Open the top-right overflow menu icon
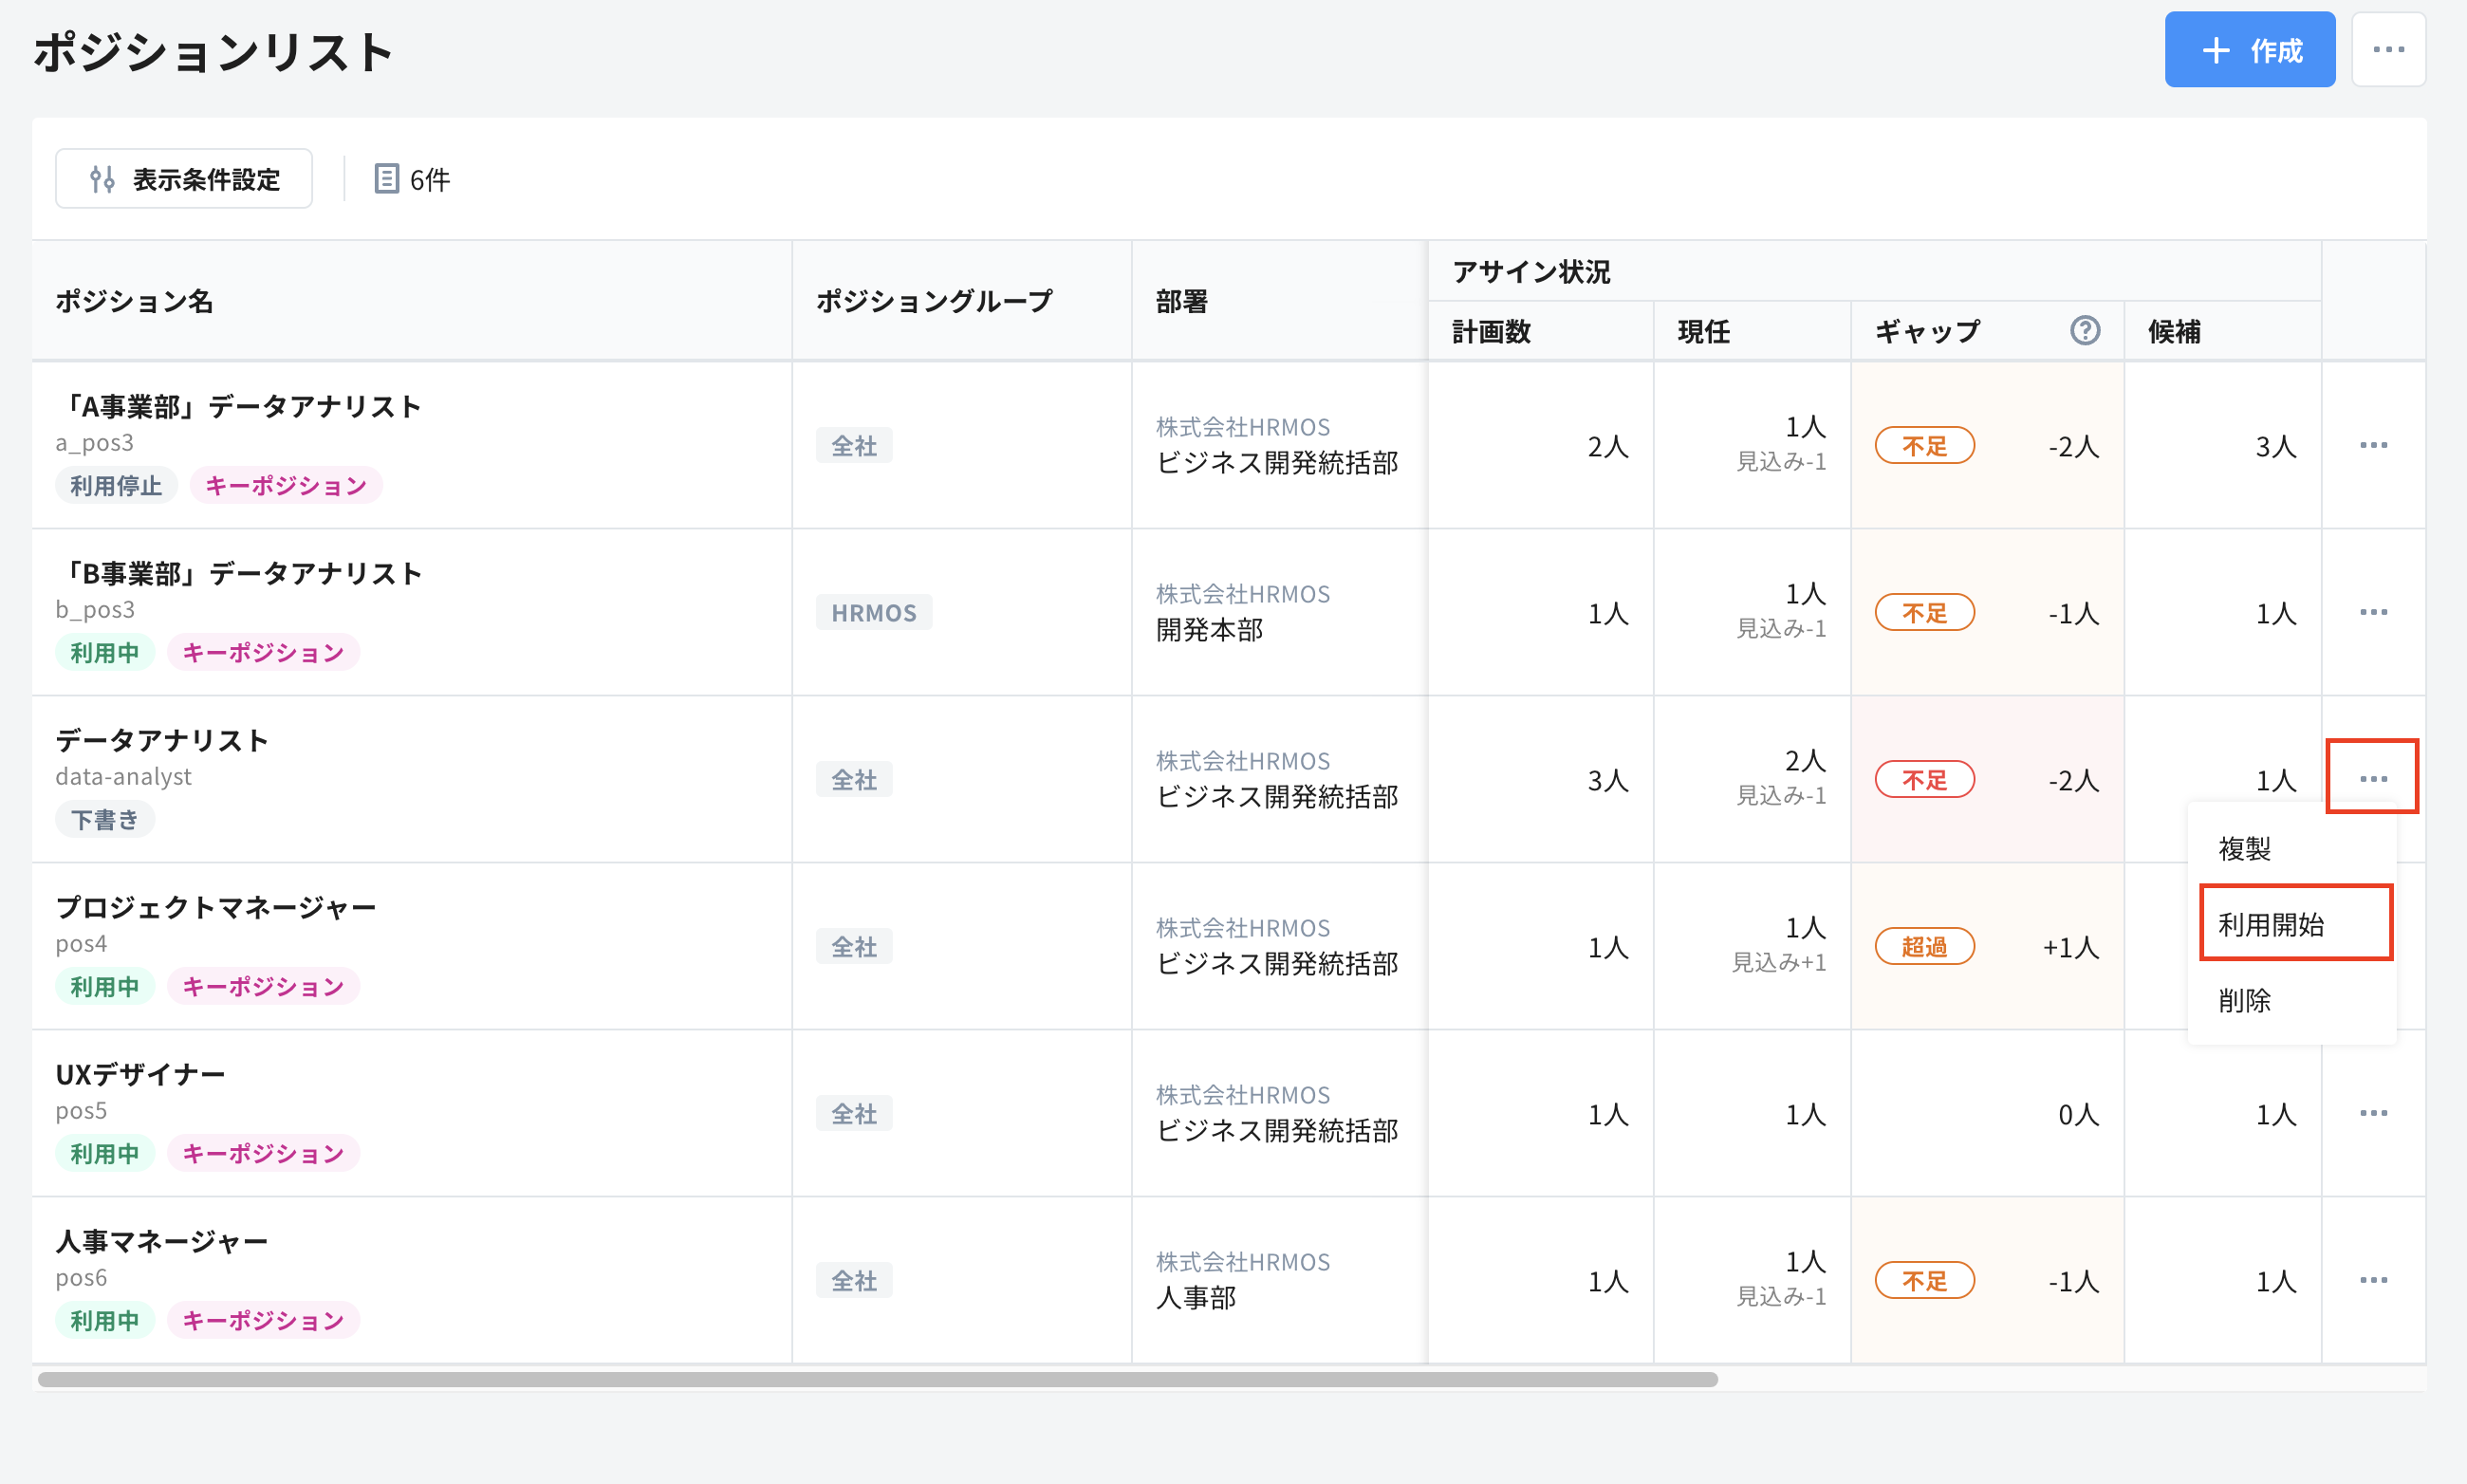This screenshot has width=2467, height=1484. click(2389, 49)
